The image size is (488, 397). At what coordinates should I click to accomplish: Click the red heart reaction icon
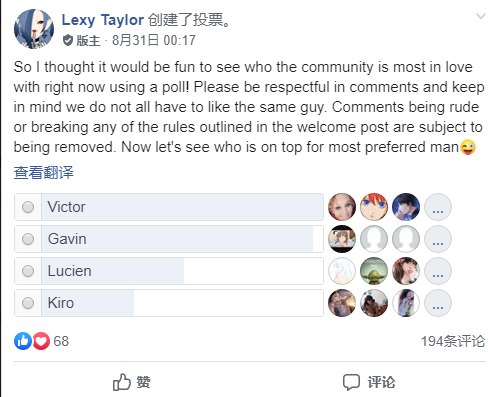click(x=41, y=341)
